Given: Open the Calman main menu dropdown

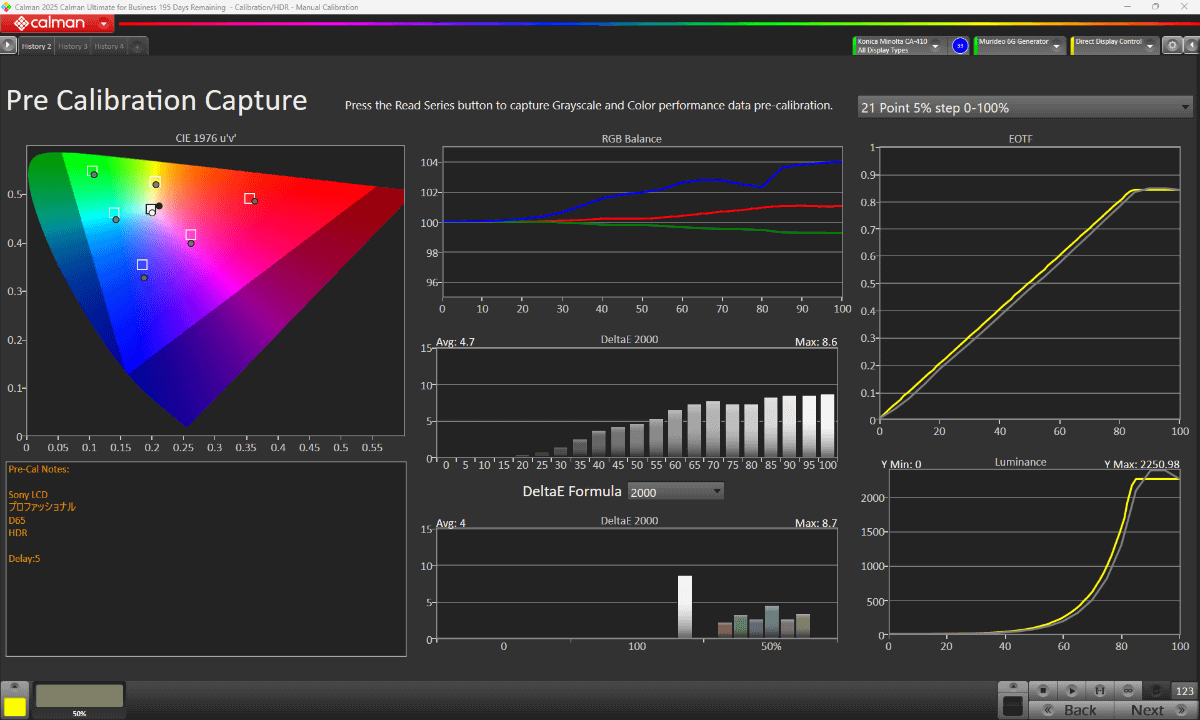Looking at the screenshot, I should [106, 23].
